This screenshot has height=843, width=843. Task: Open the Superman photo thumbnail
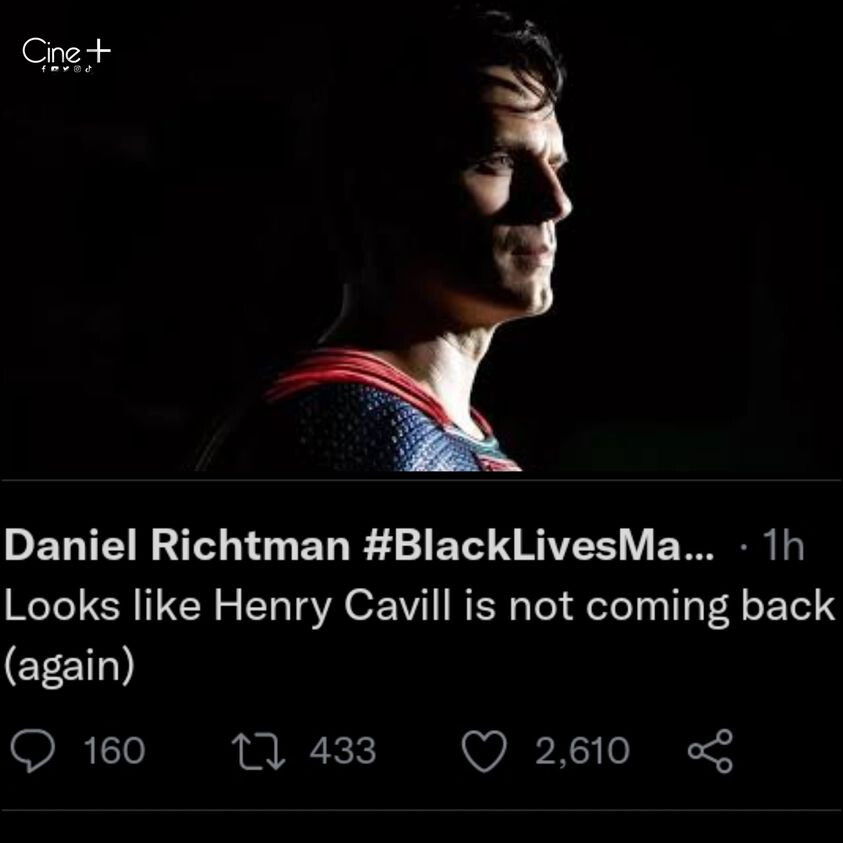click(422, 237)
